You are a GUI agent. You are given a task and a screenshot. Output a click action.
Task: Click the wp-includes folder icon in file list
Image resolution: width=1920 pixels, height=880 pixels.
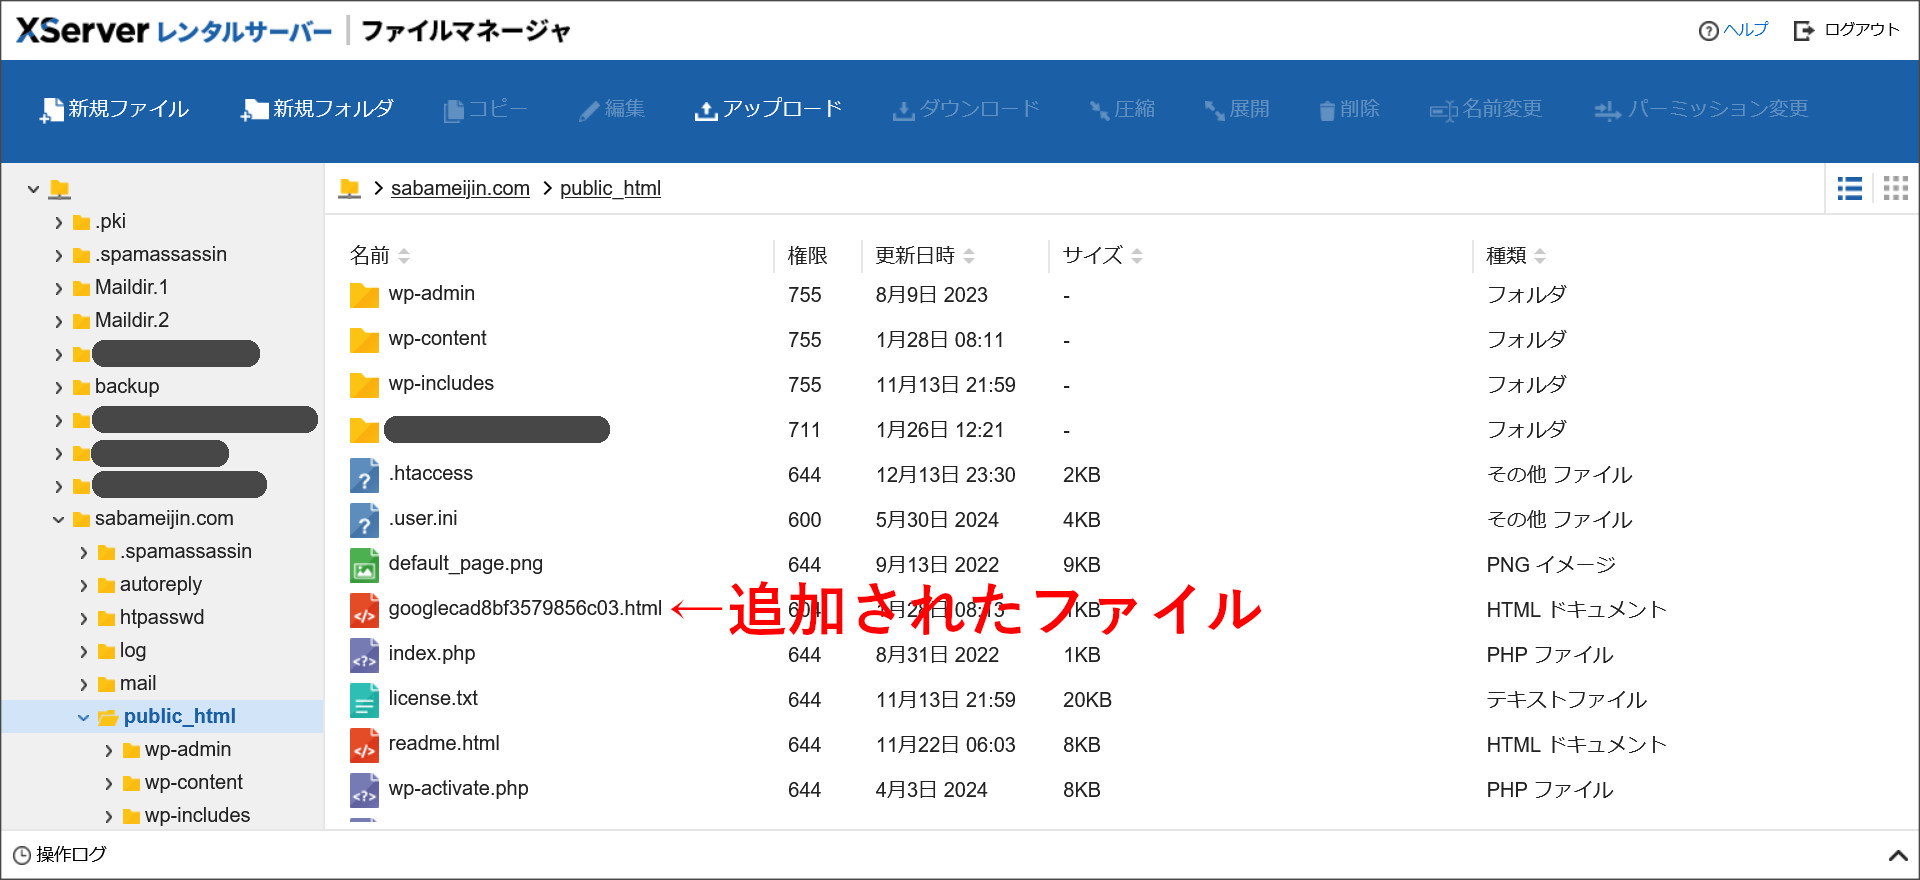[364, 385]
